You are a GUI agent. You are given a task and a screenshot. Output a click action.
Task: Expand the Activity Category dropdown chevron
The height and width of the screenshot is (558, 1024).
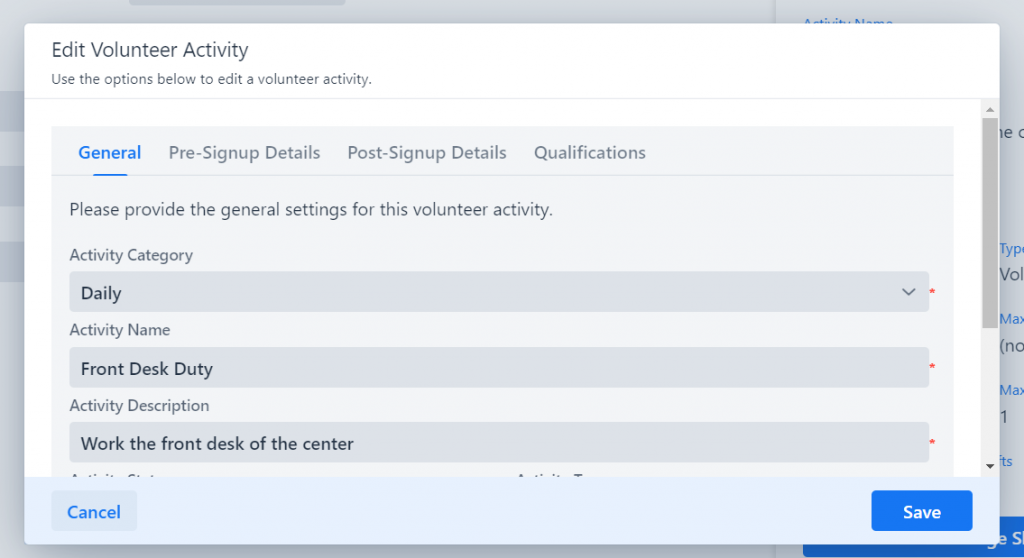[x=908, y=292]
